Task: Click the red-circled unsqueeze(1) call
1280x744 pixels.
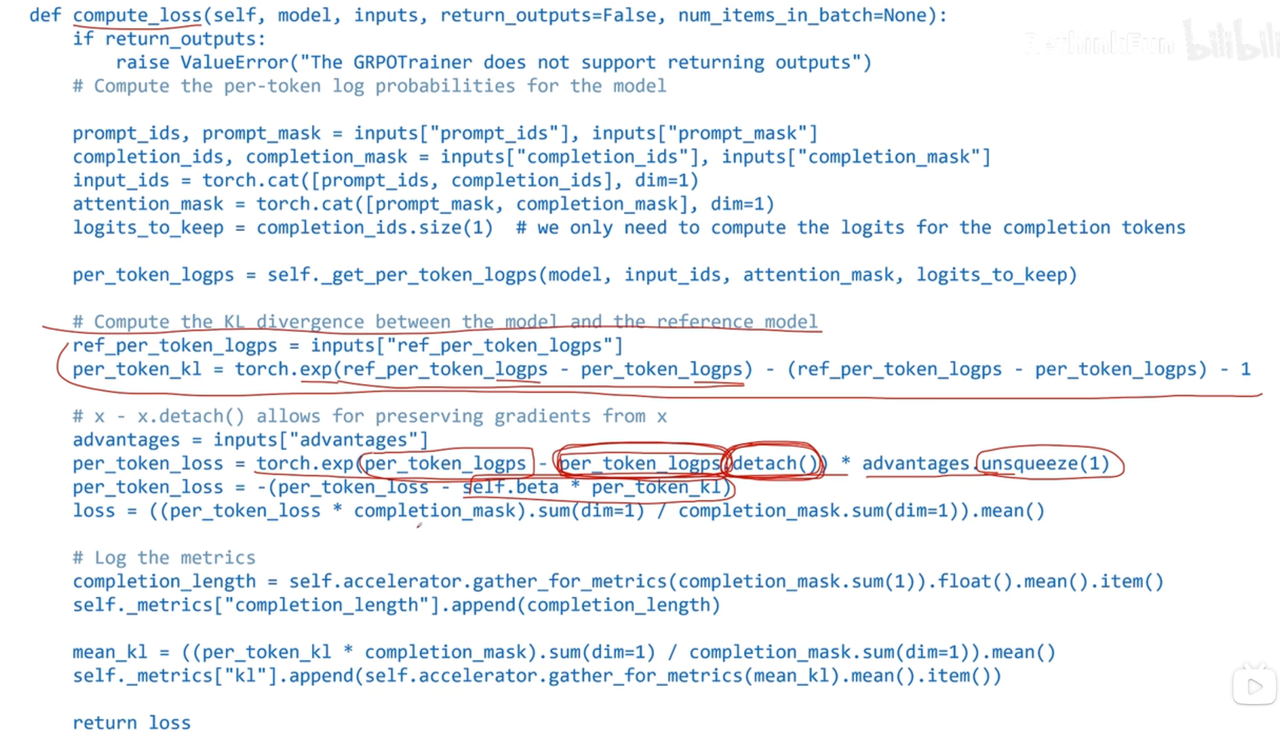Action: click(1046, 463)
